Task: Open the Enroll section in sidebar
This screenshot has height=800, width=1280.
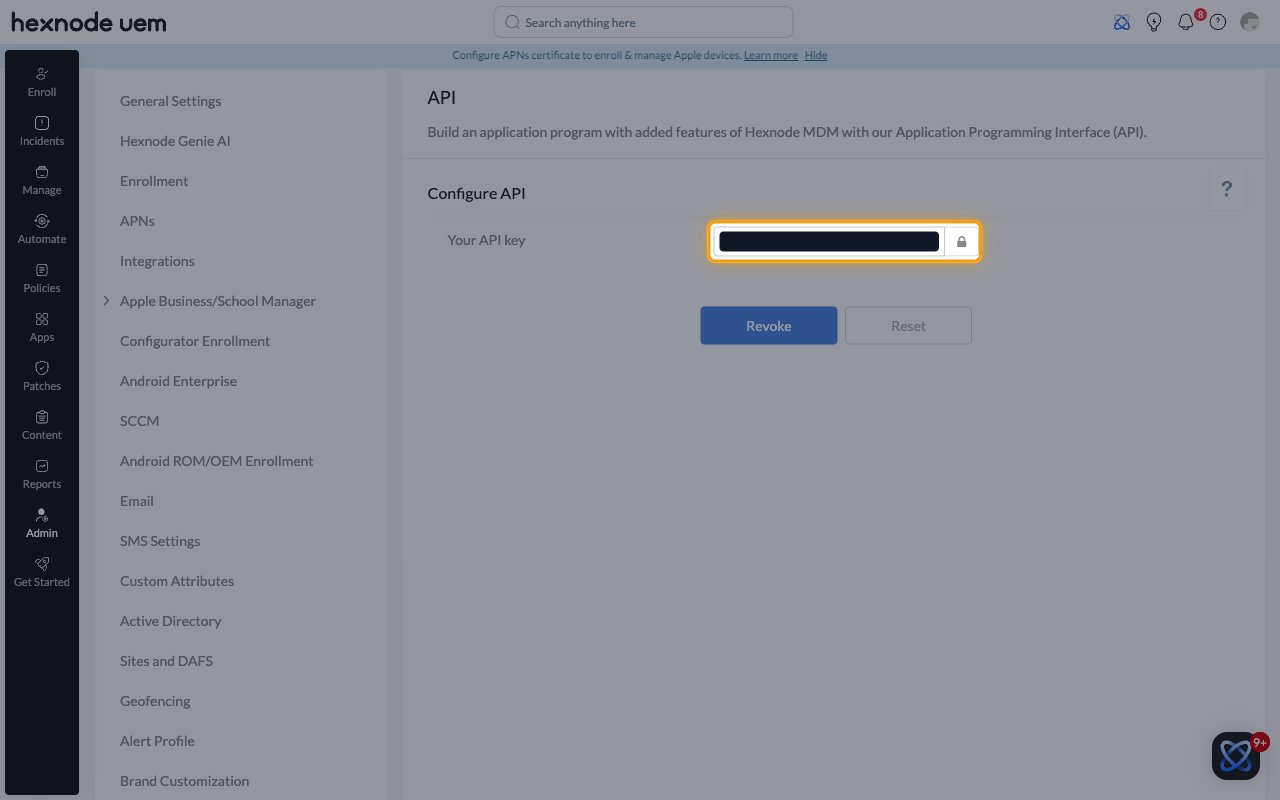Action: tap(42, 82)
